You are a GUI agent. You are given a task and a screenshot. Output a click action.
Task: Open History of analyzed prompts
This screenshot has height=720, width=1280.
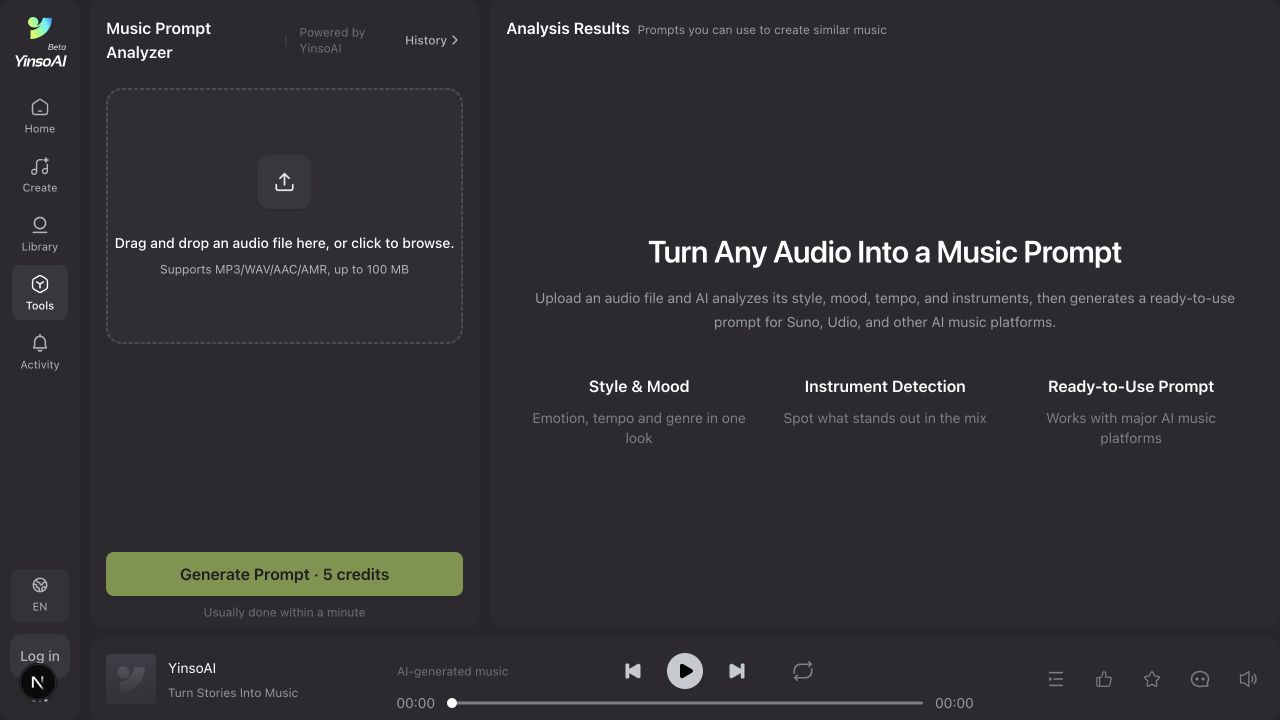(x=432, y=40)
